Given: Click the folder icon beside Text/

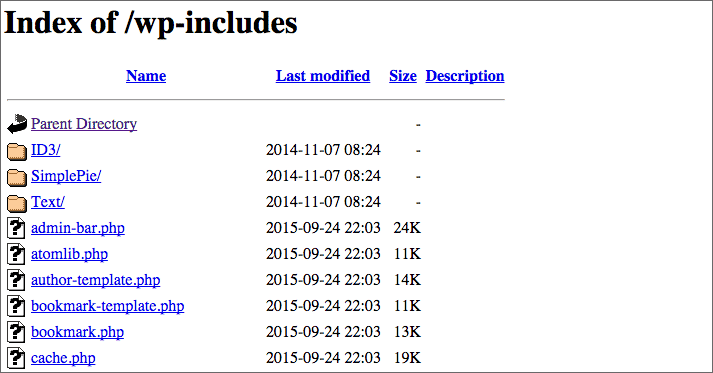Looking at the screenshot, I should tap(17, 203).
